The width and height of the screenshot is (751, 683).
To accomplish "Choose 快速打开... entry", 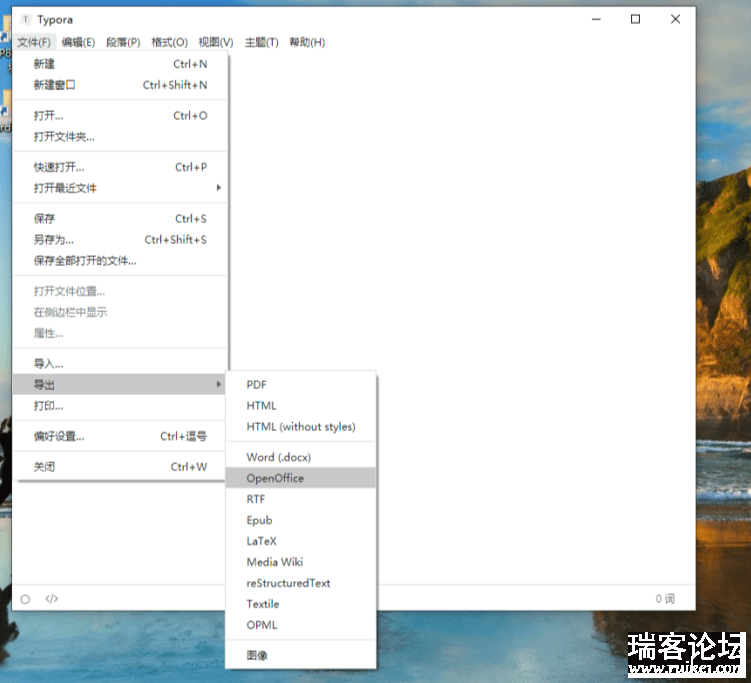I will [x=120, y=167].
